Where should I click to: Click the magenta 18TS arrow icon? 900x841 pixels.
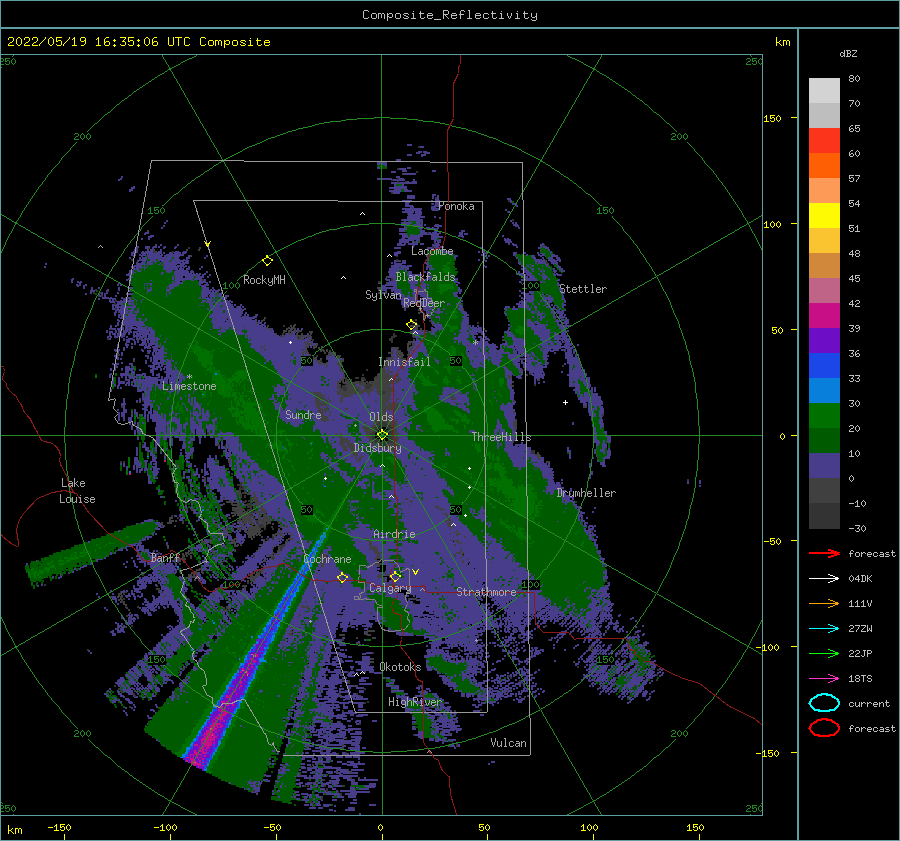[x=824, y=679]
